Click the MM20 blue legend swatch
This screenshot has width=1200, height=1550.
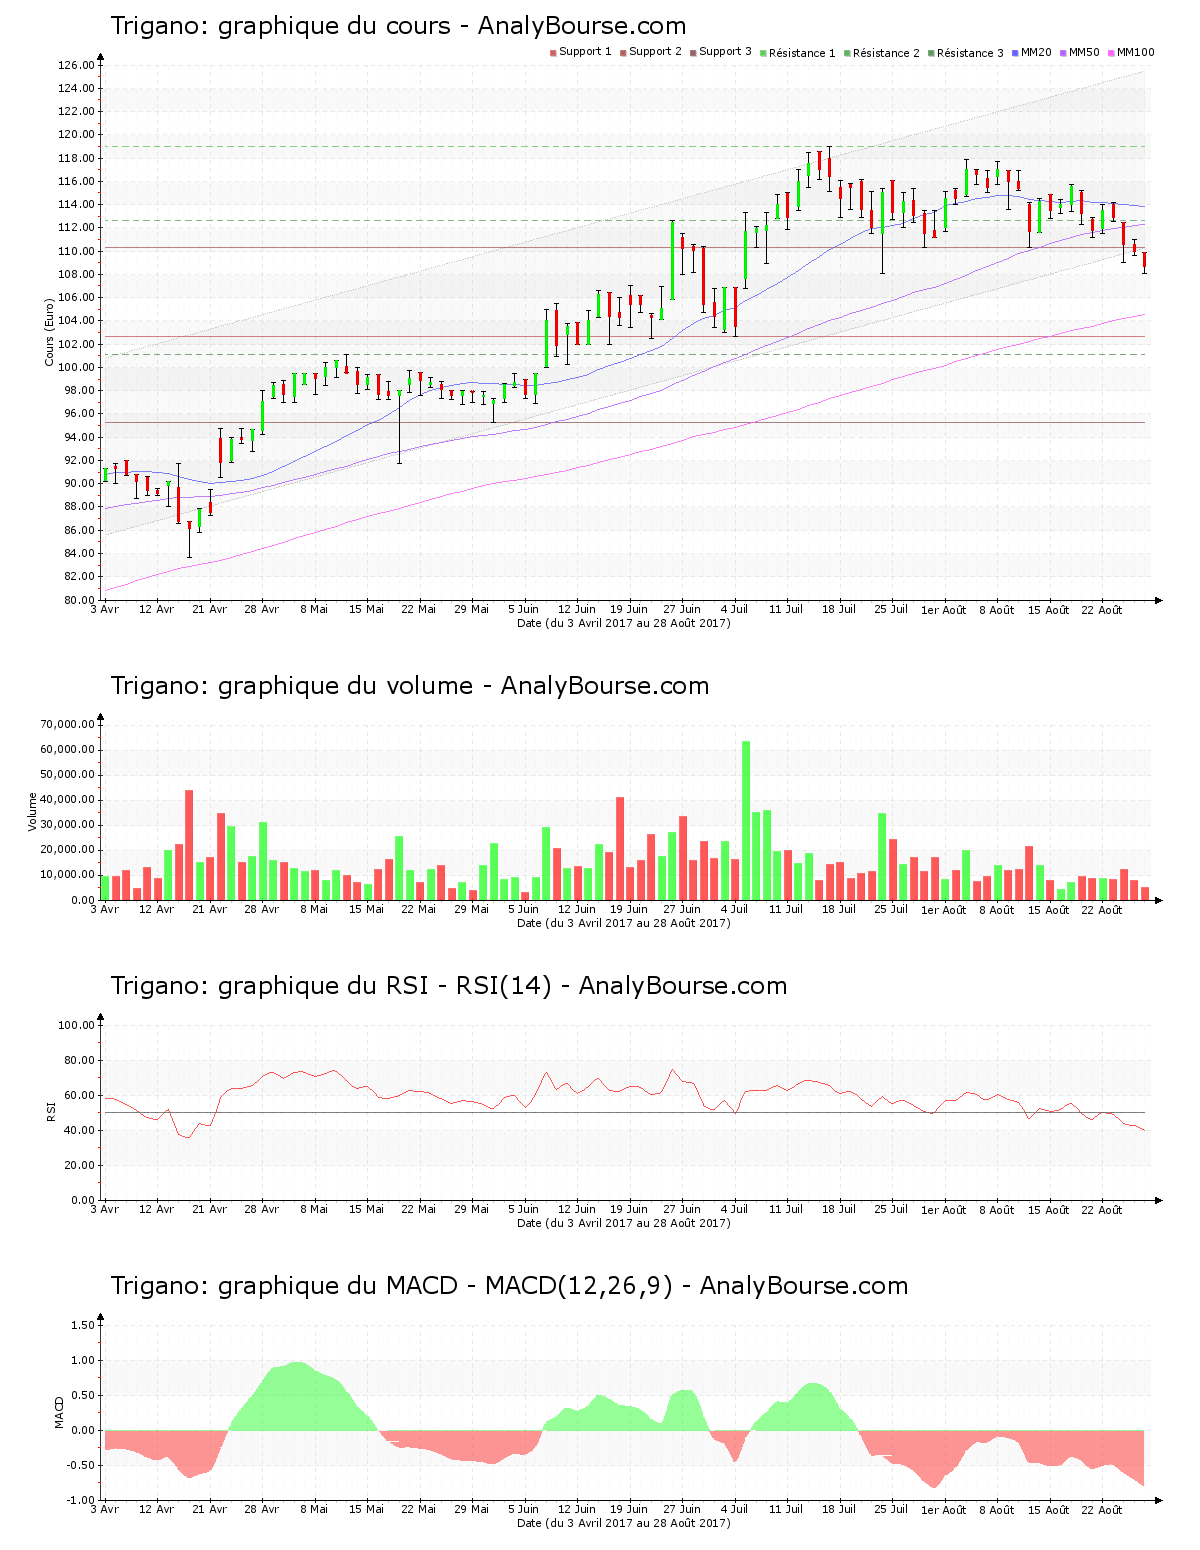point(1015,53)
